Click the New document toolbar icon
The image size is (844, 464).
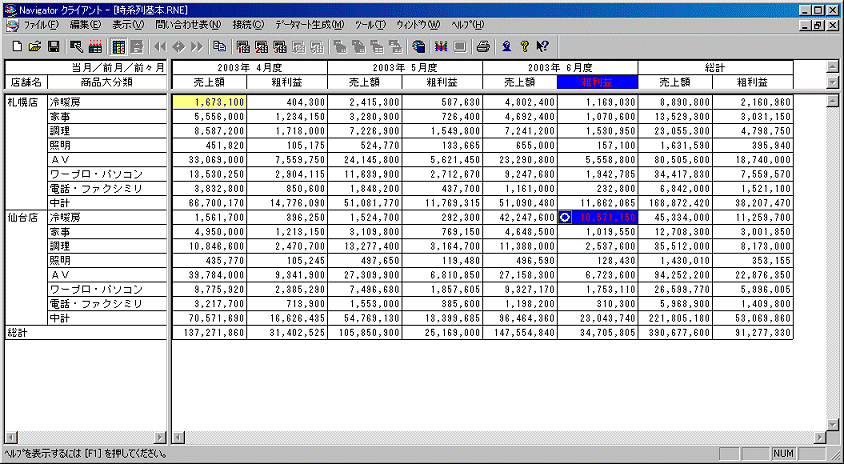[x=17, y=47]
